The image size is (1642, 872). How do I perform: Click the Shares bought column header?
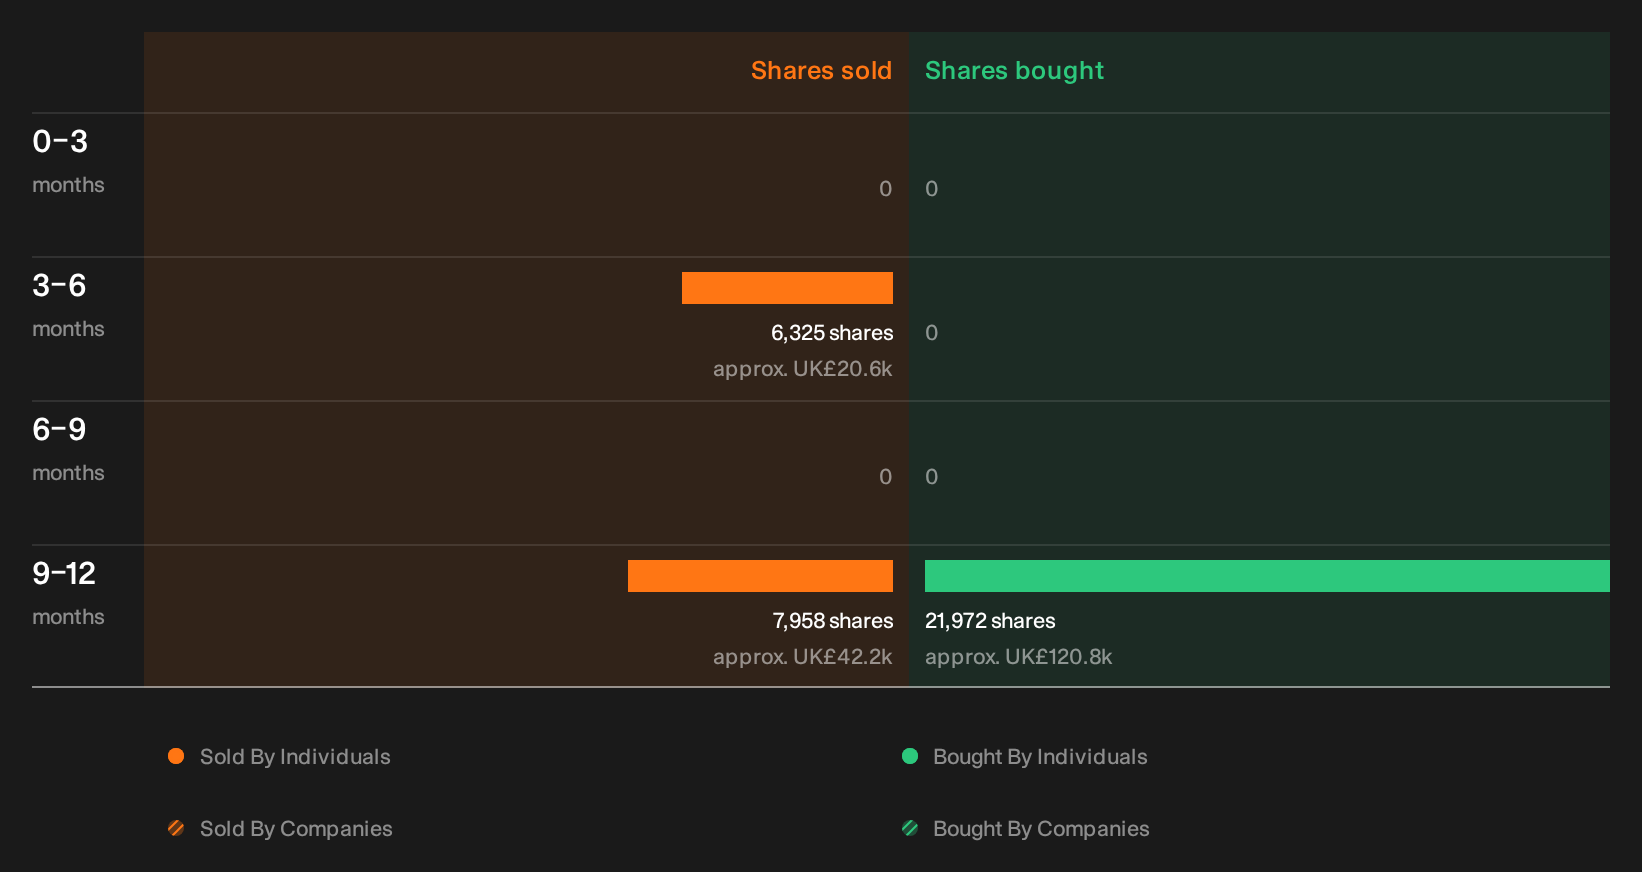(x=1014, y=71)
